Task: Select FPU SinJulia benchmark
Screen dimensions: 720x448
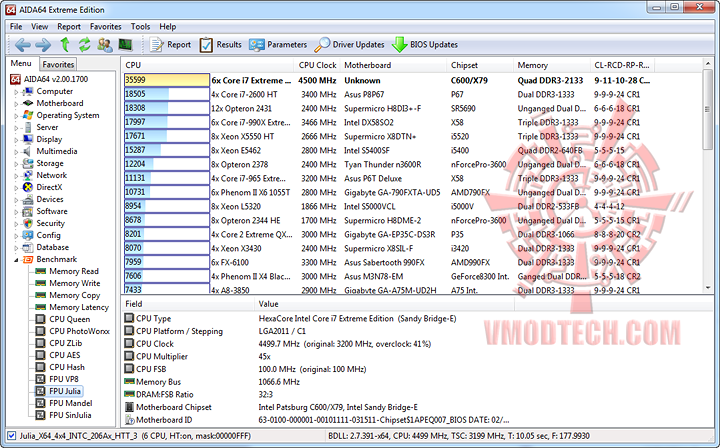Action: [70, 415]
